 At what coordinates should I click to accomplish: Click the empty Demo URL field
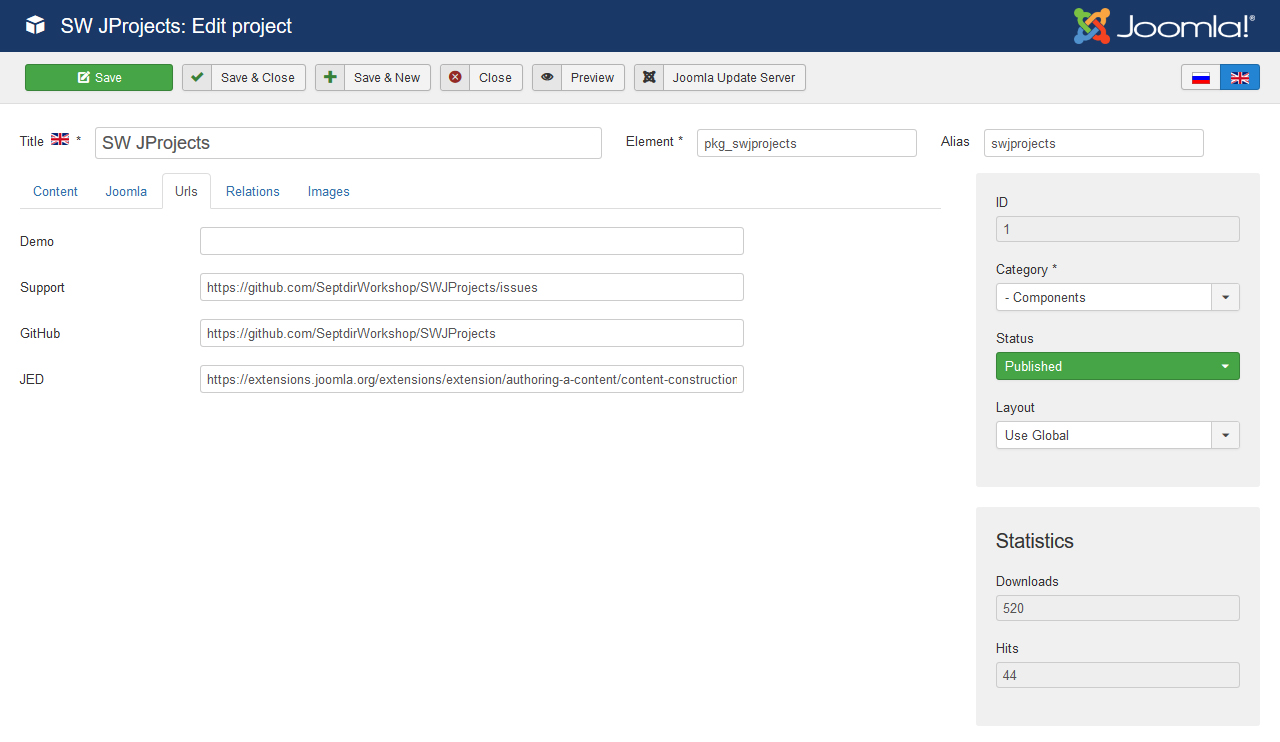[472, 241]
